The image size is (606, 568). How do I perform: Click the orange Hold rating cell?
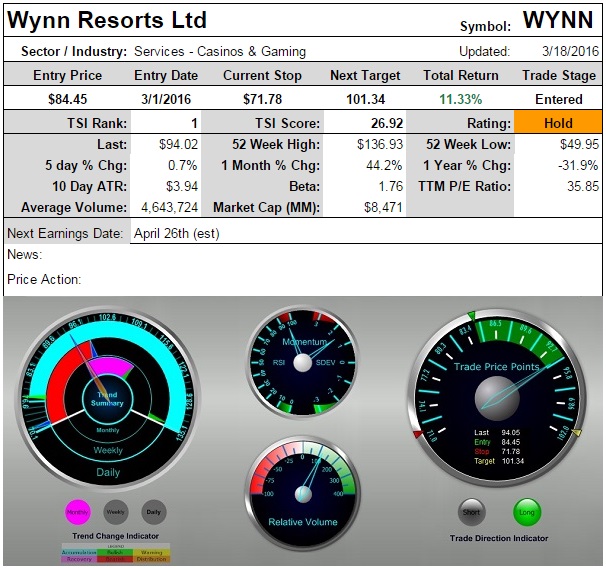[558, 123]
